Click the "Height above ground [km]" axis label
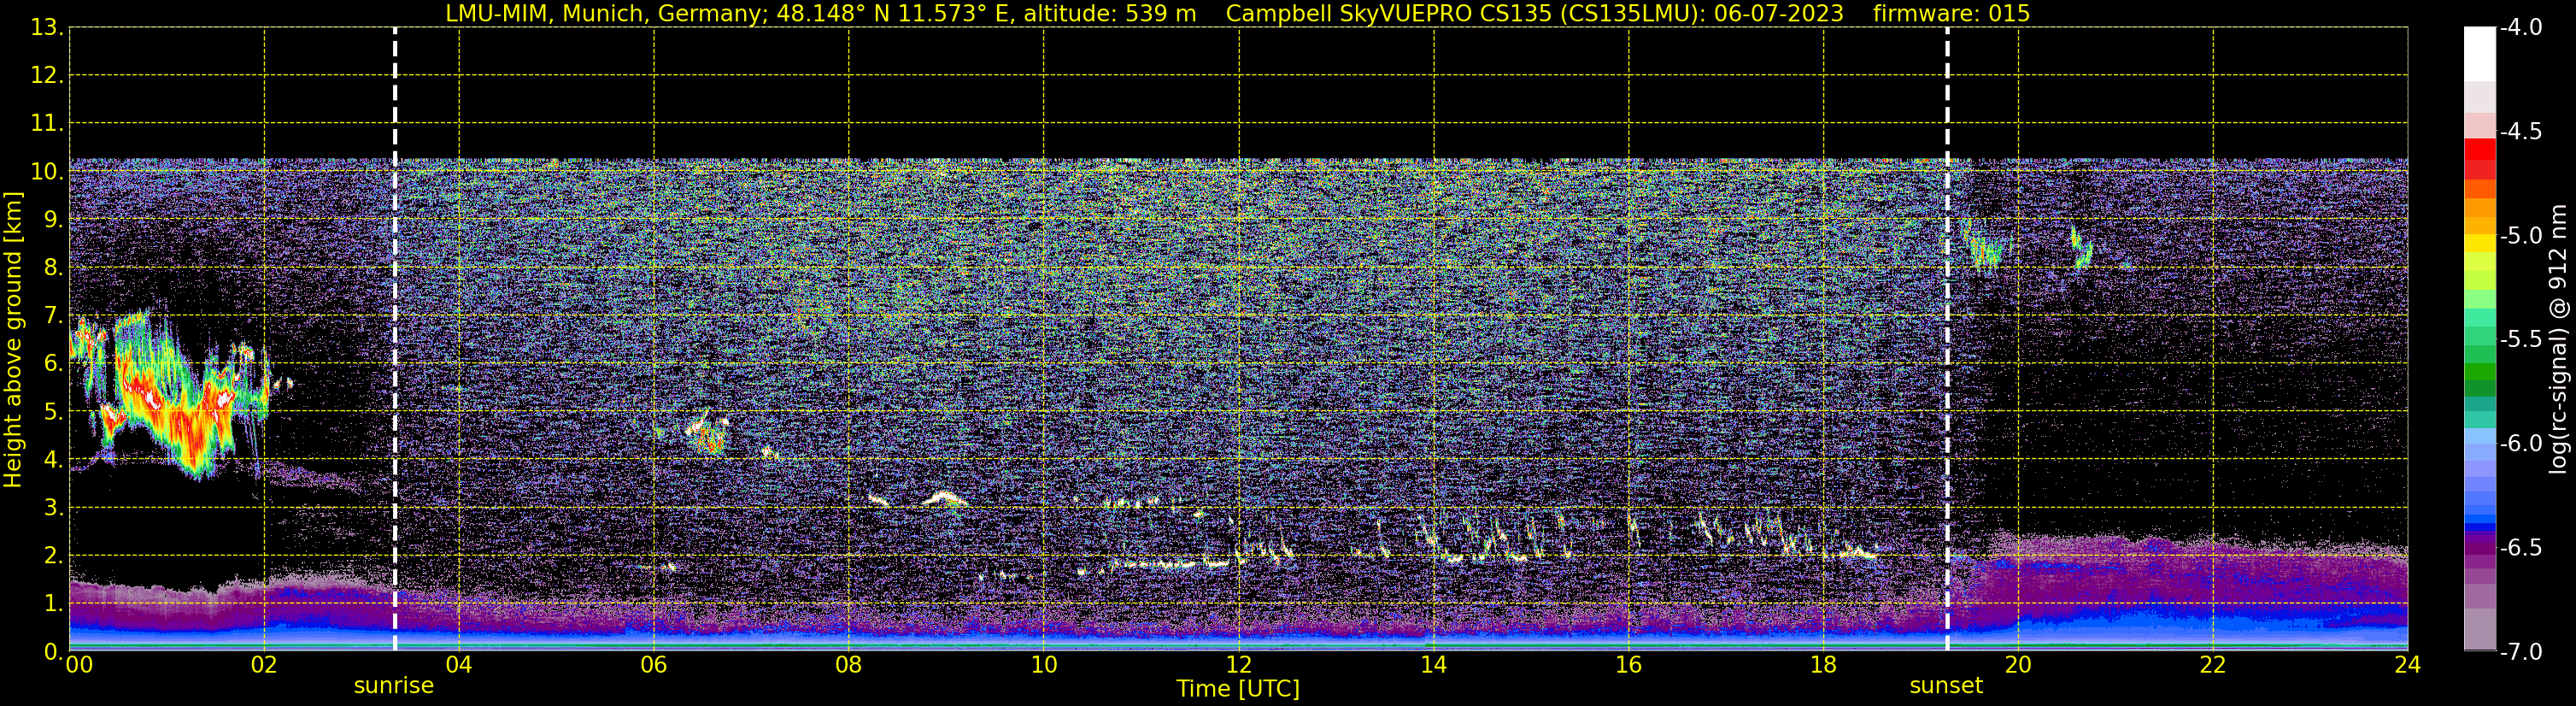The height and width of the screenshot is (706, 2576). click(x=13, y=340)
